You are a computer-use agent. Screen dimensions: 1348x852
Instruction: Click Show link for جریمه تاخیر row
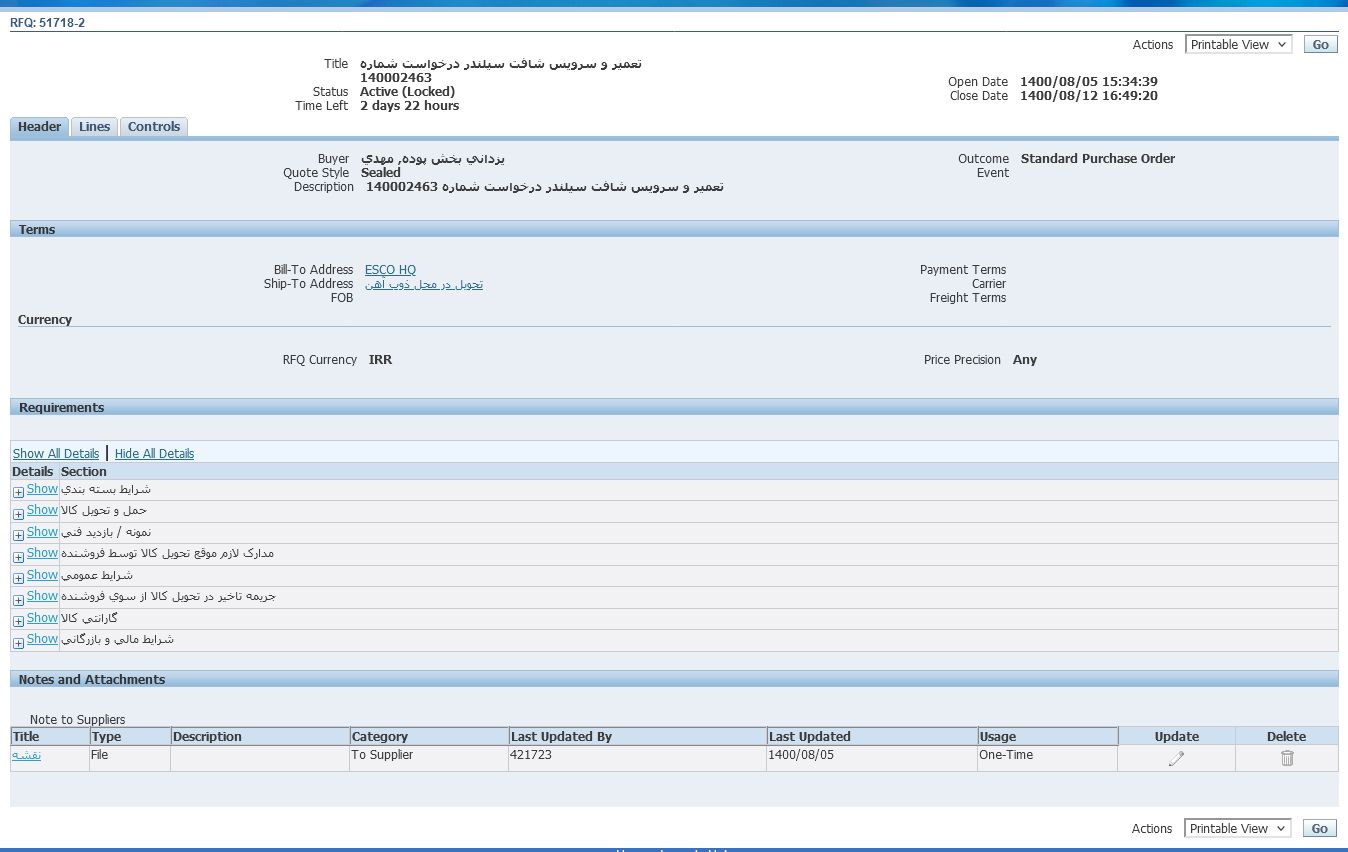coord(42,596)
